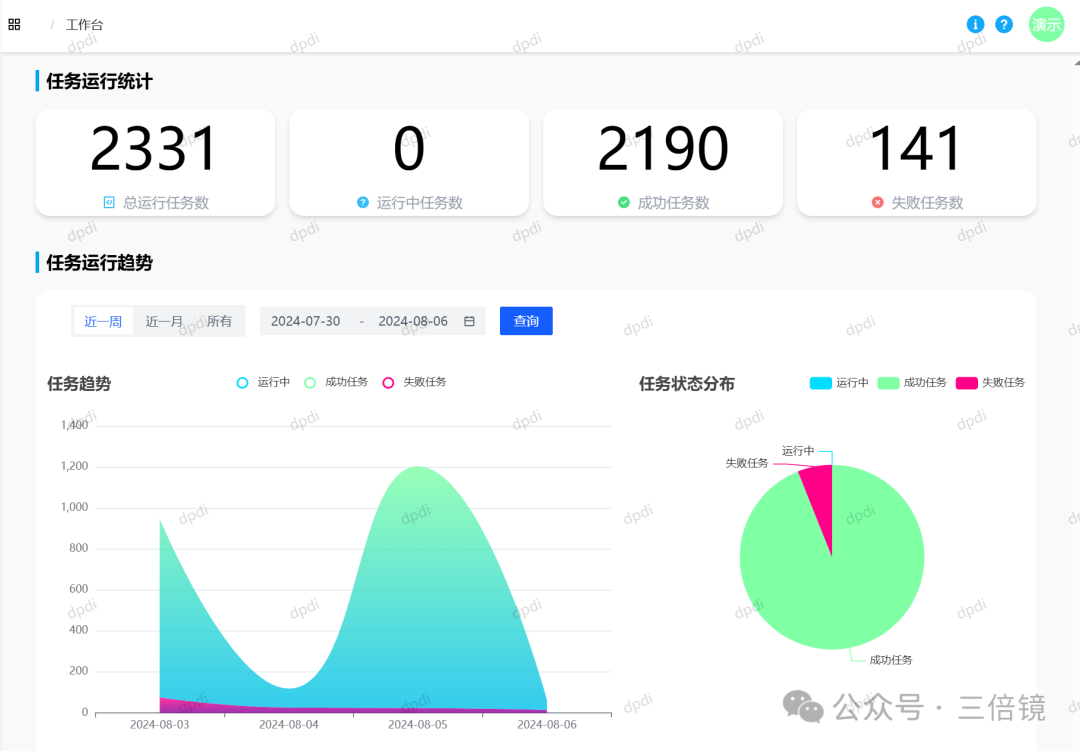Click the help question mark icon
Image resolution: width=1080 pixels, height=751 pixels.
tap(1004, 24)
